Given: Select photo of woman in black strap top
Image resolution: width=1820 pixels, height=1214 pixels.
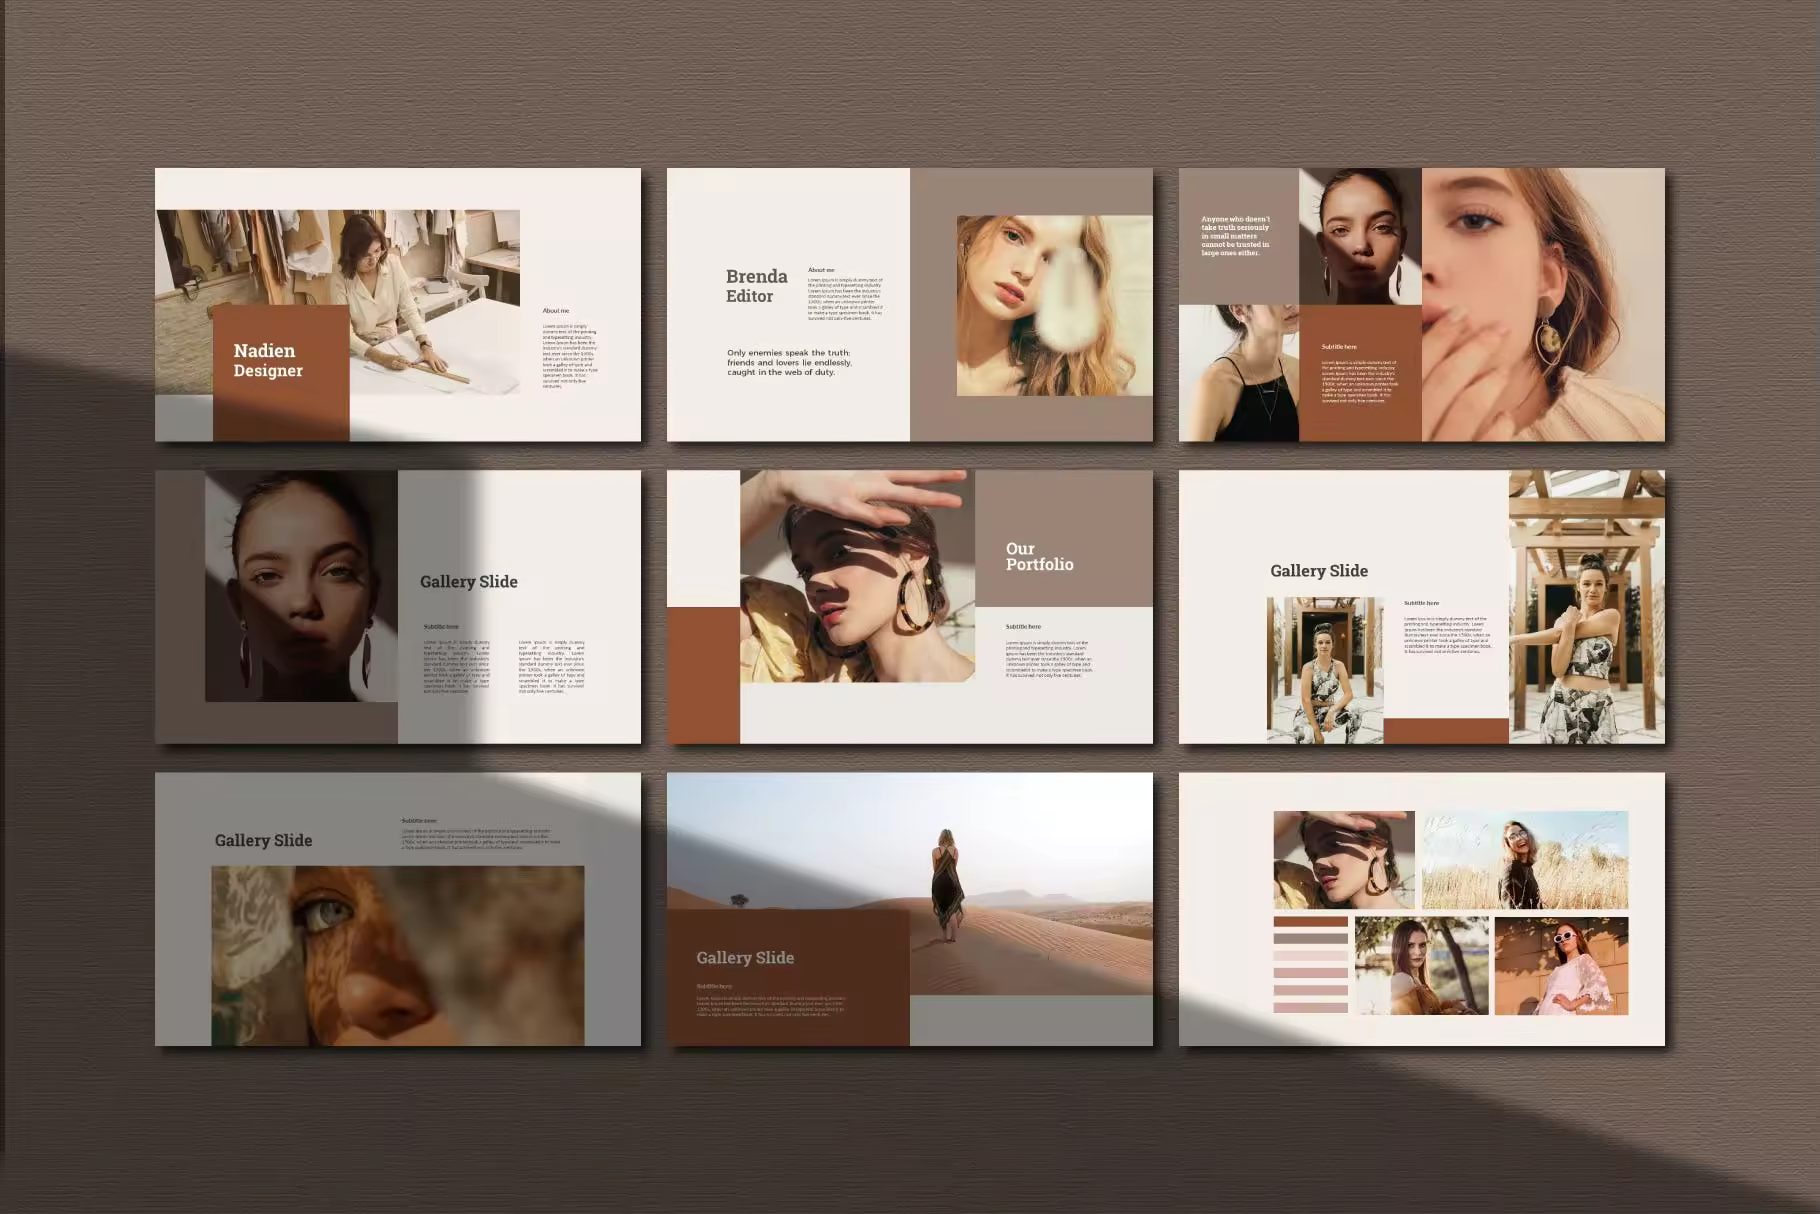Looking at the screenshot, I should pos(1239,373).
